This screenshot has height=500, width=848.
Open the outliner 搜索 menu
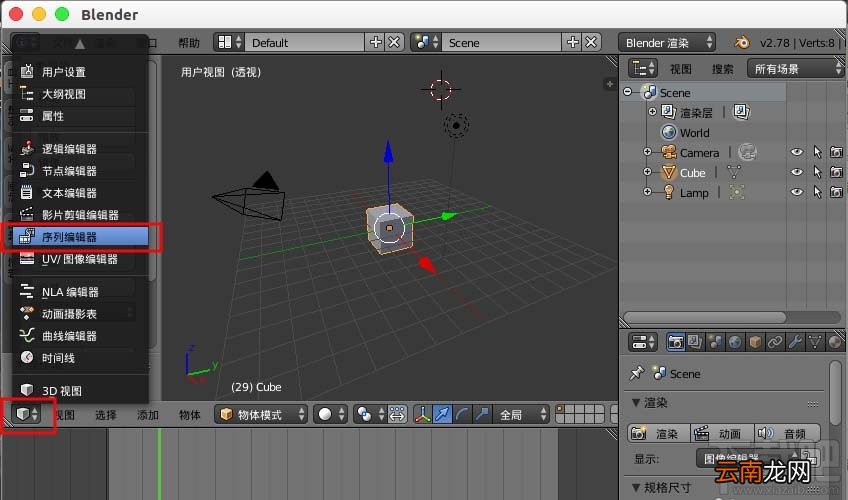pyautogui.click(x=723, y=69)
